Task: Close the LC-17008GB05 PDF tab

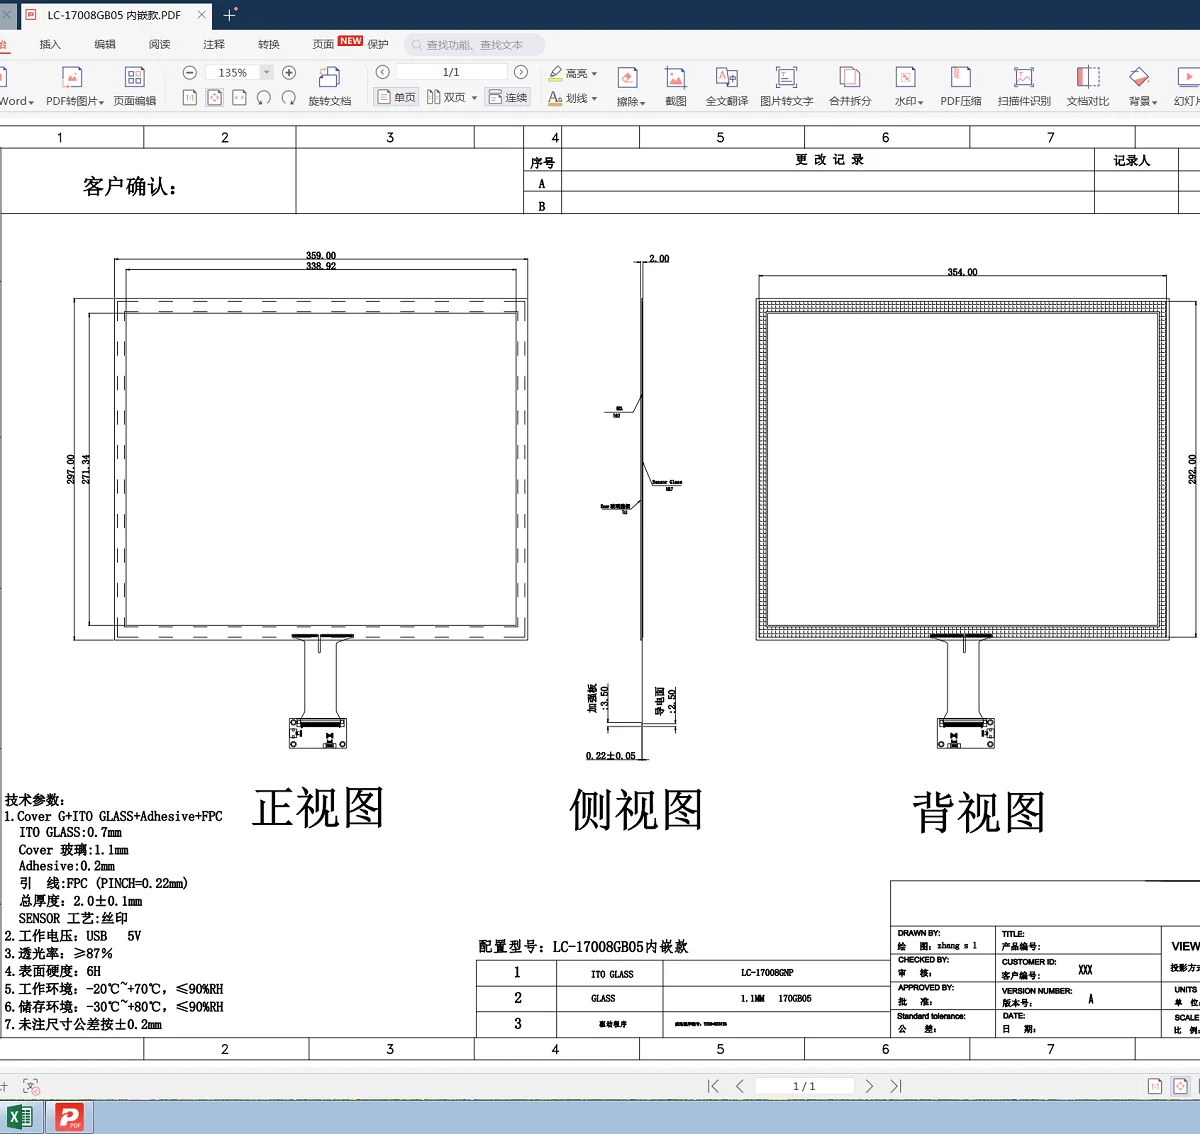Action: 201,15
